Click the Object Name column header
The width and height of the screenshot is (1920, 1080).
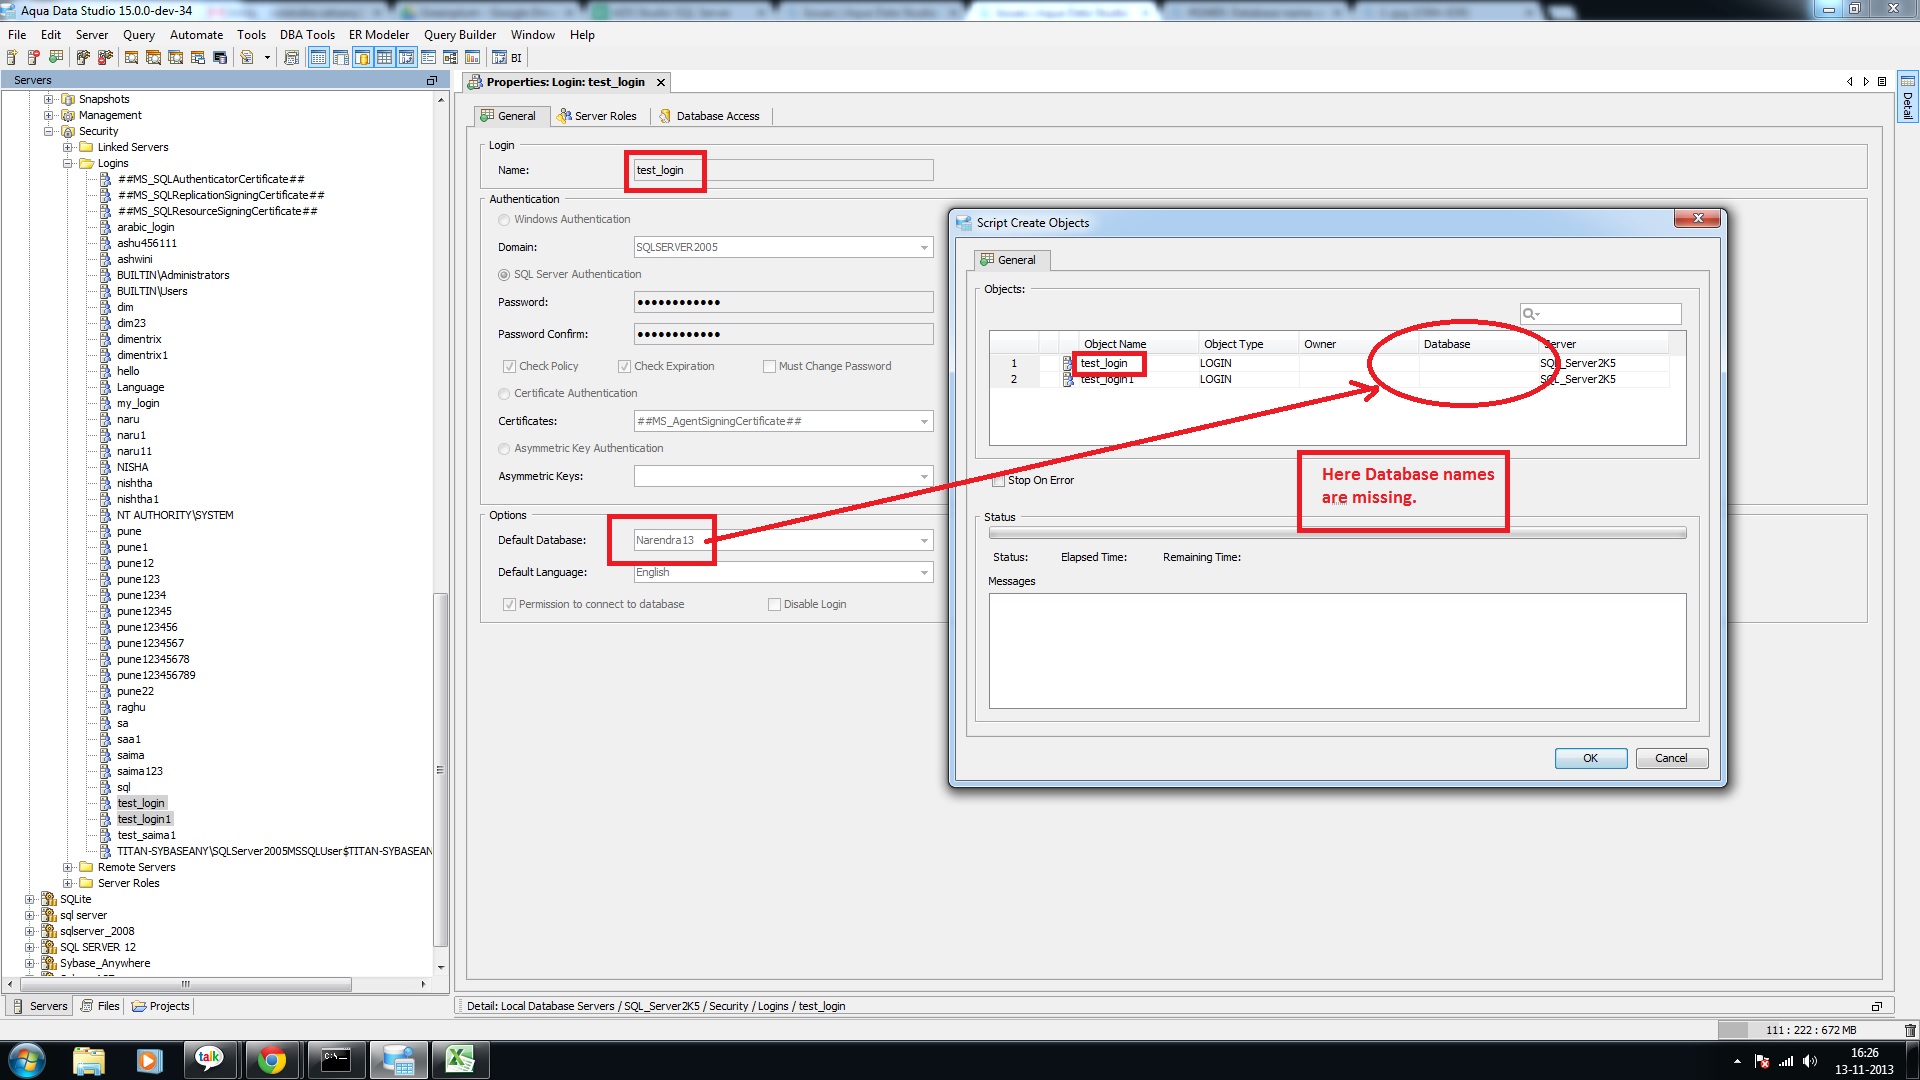point(1138,344)
